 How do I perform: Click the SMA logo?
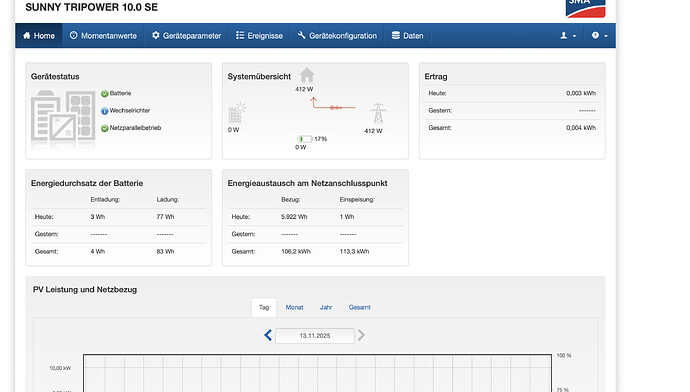pyautogui.click(x=585, y=8)
